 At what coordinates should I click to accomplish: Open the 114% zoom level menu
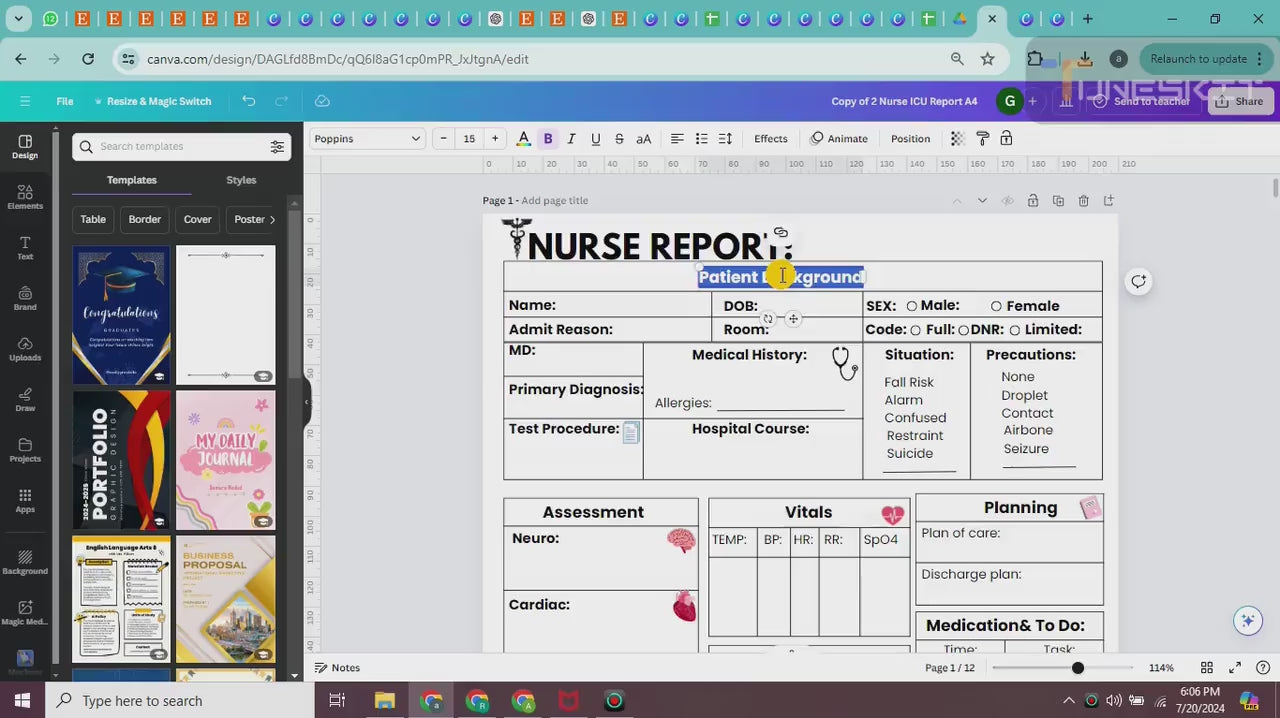pos(1161,668)
